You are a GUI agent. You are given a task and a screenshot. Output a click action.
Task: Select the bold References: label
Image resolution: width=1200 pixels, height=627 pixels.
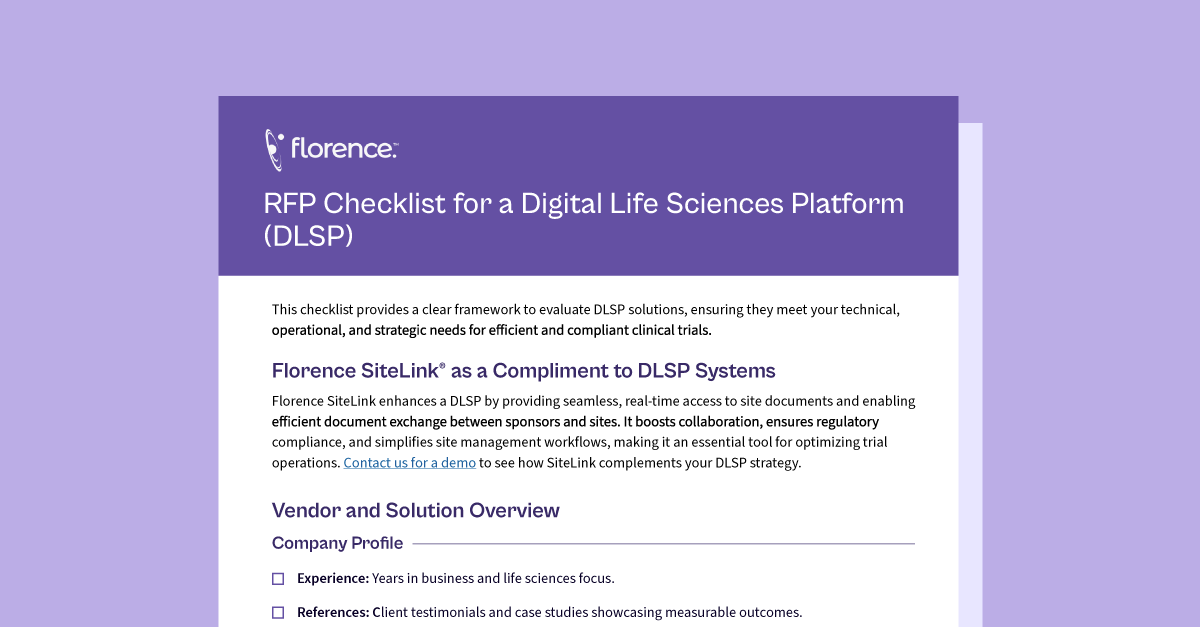tap(333, 612)
